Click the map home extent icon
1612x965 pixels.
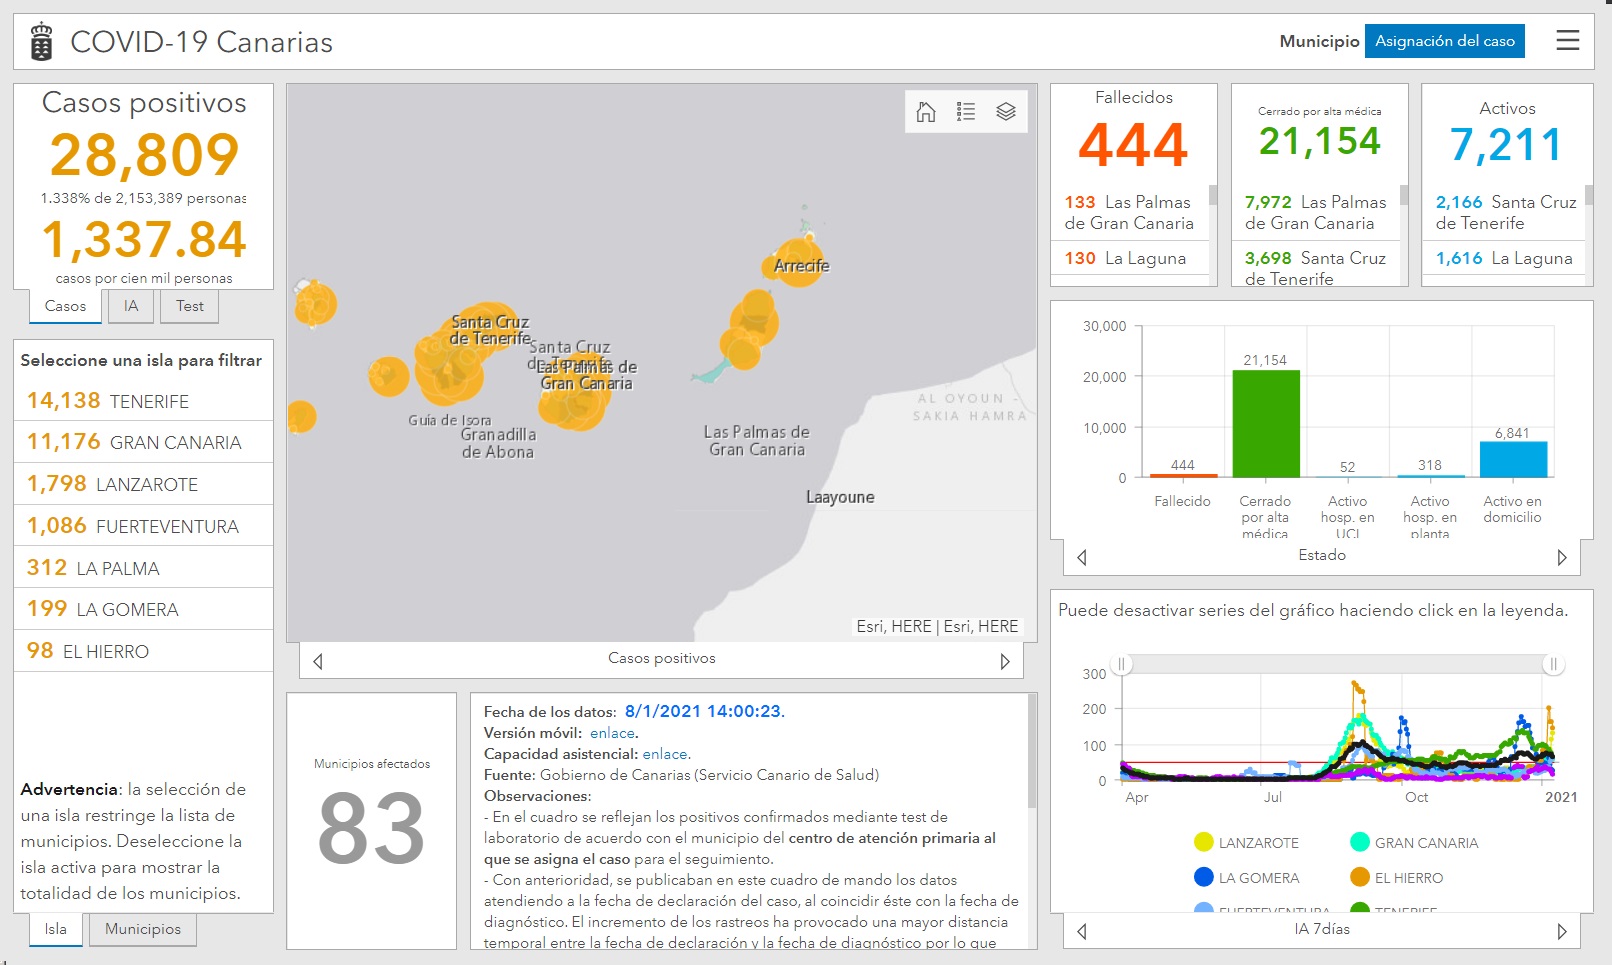(926, 112)
